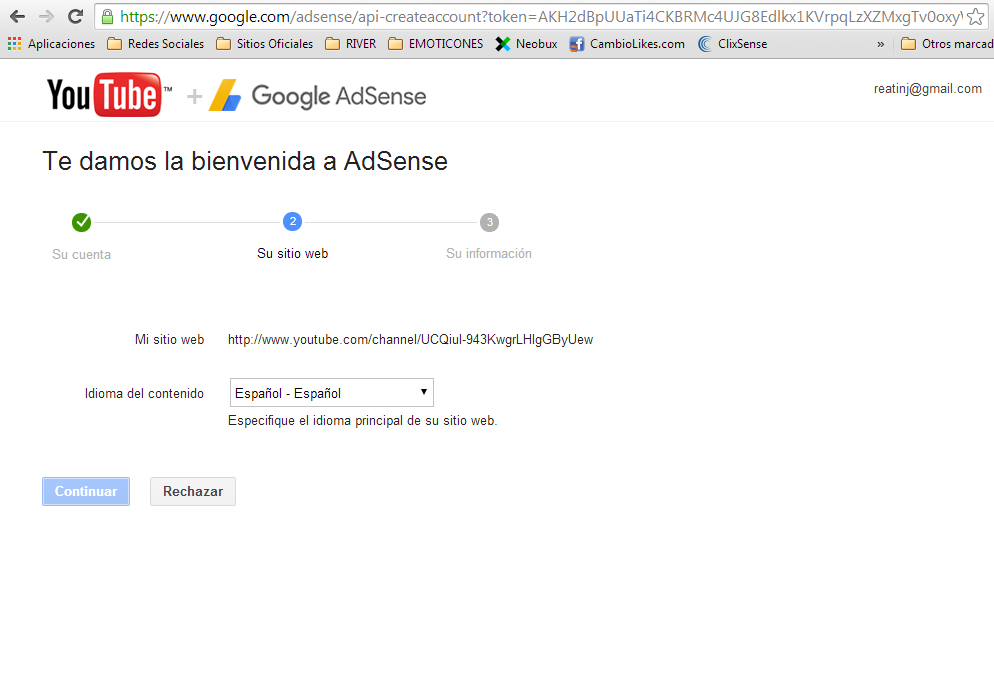
Task: Open the CambioLikes.com bookmark
Action: click(x=627, y=44)
